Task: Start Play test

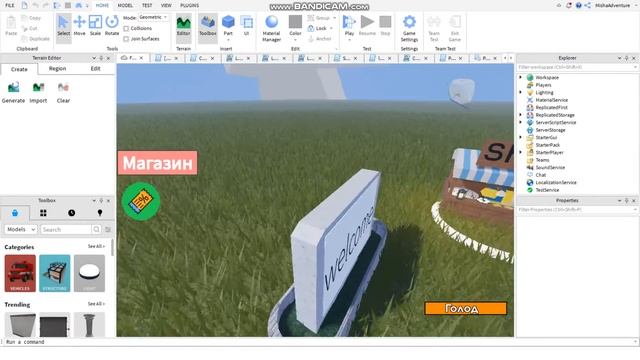Action: (x=349, y=26)
